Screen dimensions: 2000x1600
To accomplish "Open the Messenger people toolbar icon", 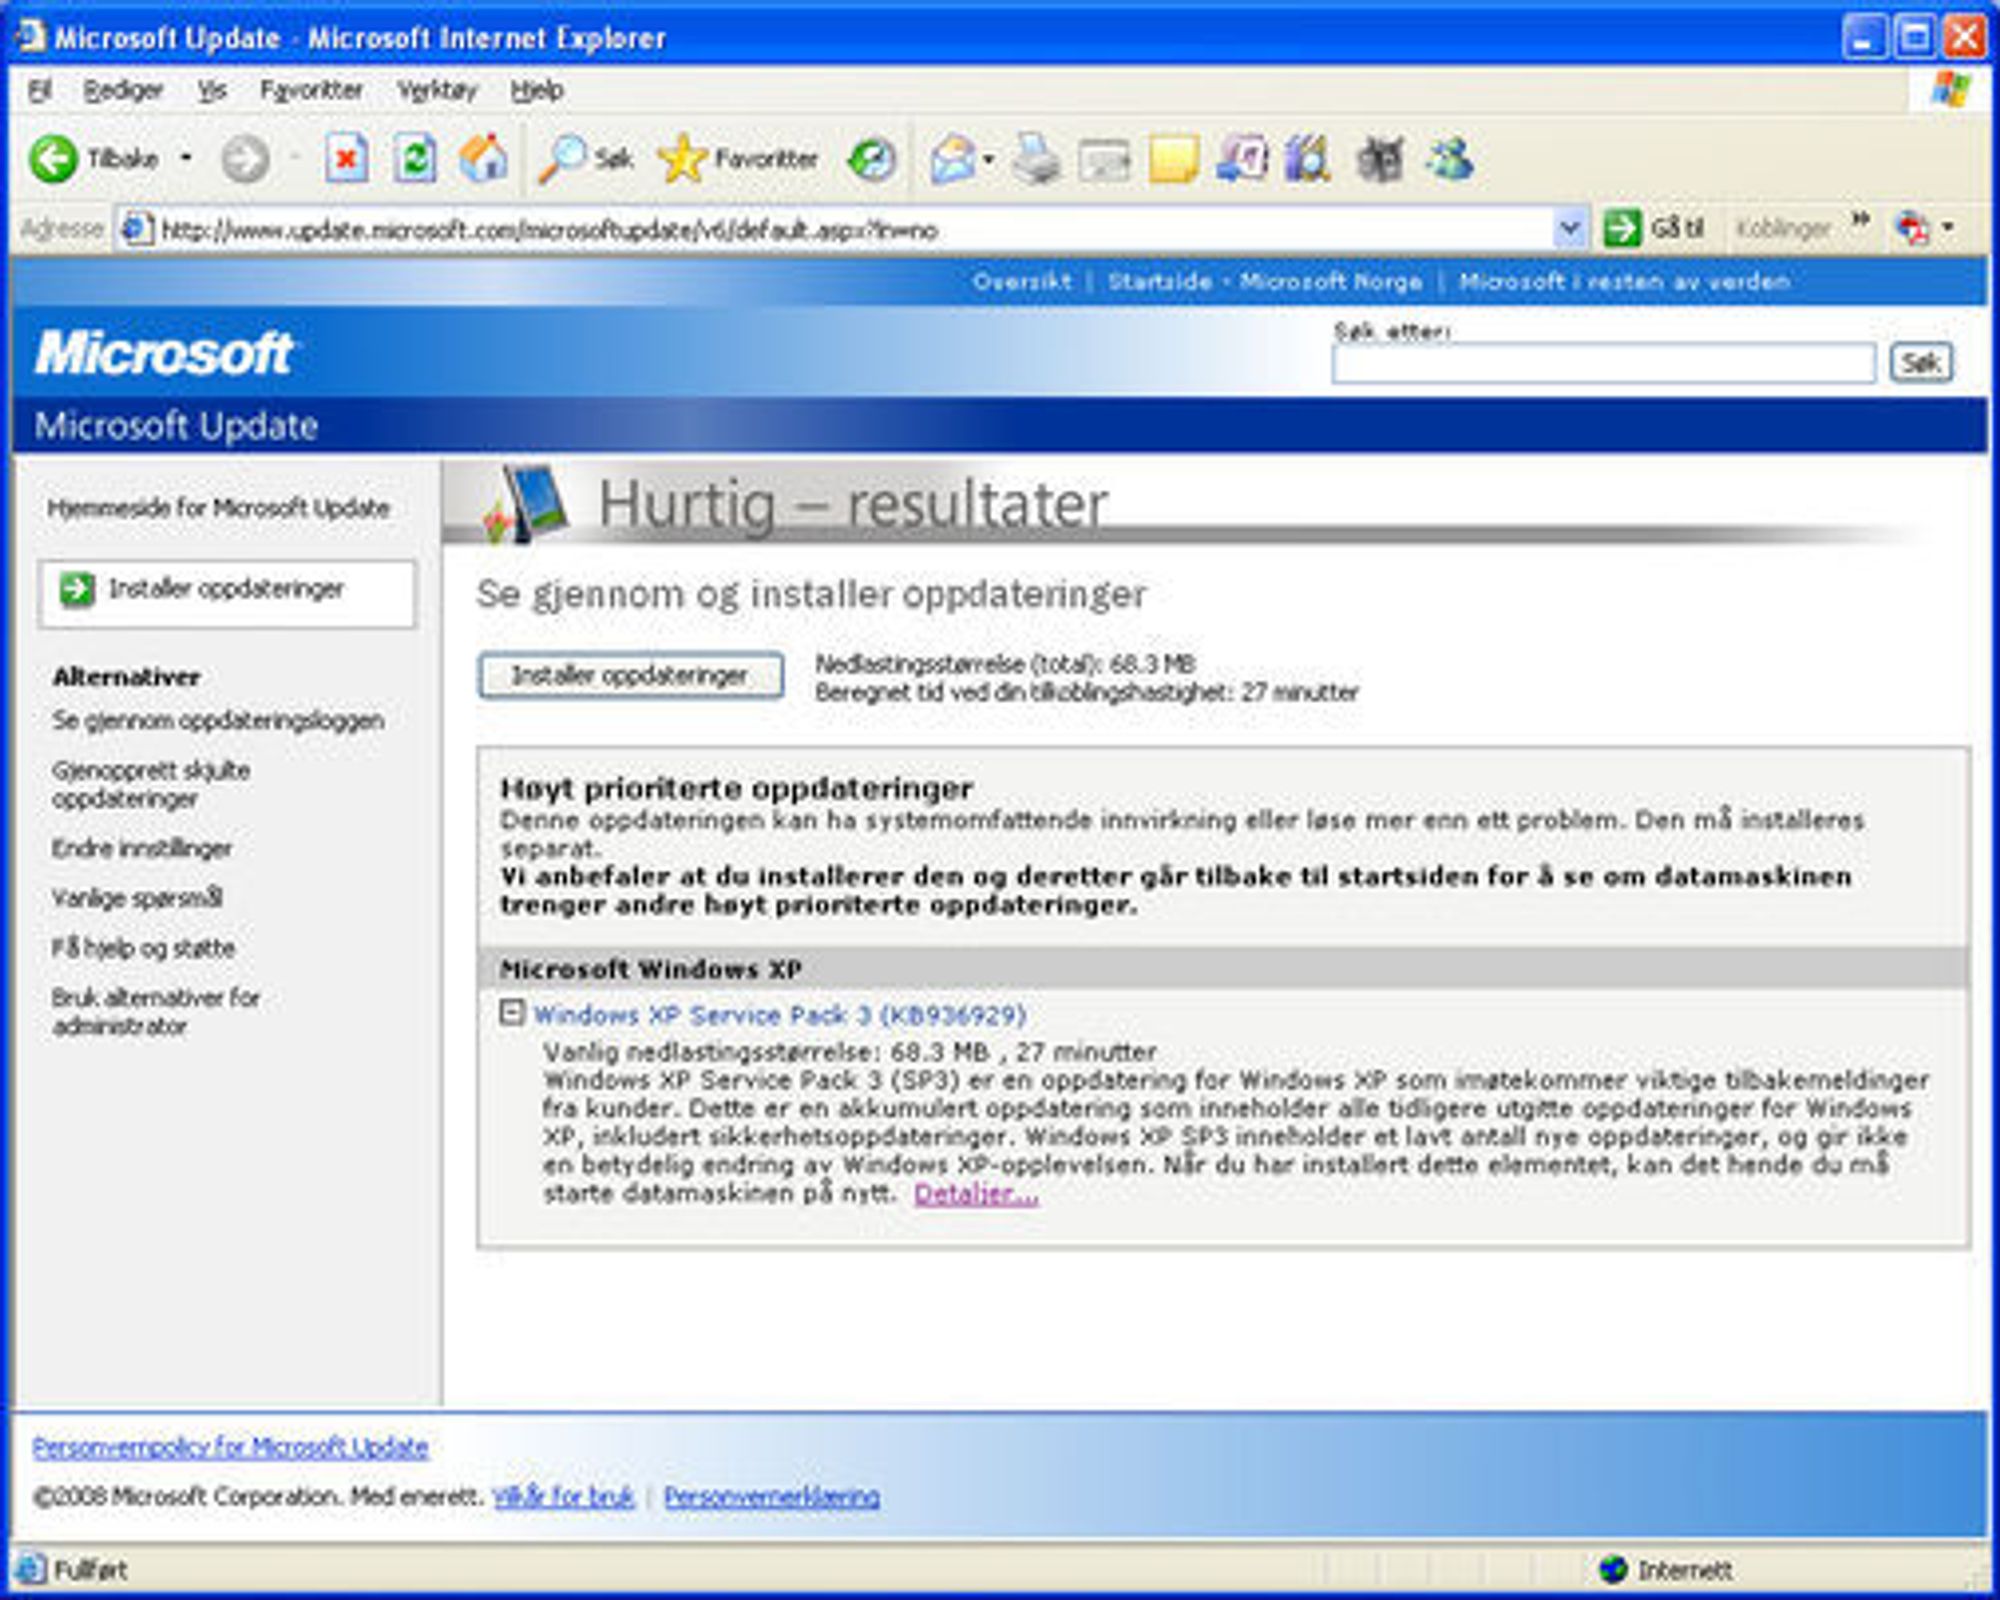I will pos(1450,159).
